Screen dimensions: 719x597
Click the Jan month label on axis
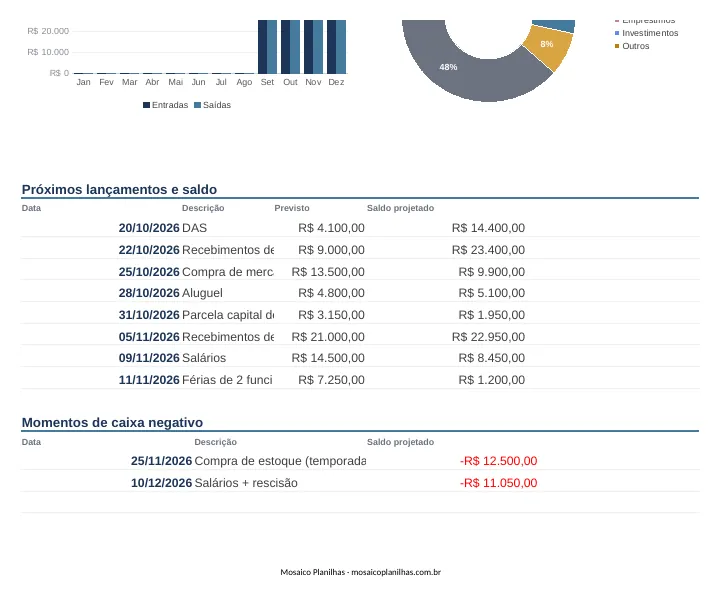[83, 82]
